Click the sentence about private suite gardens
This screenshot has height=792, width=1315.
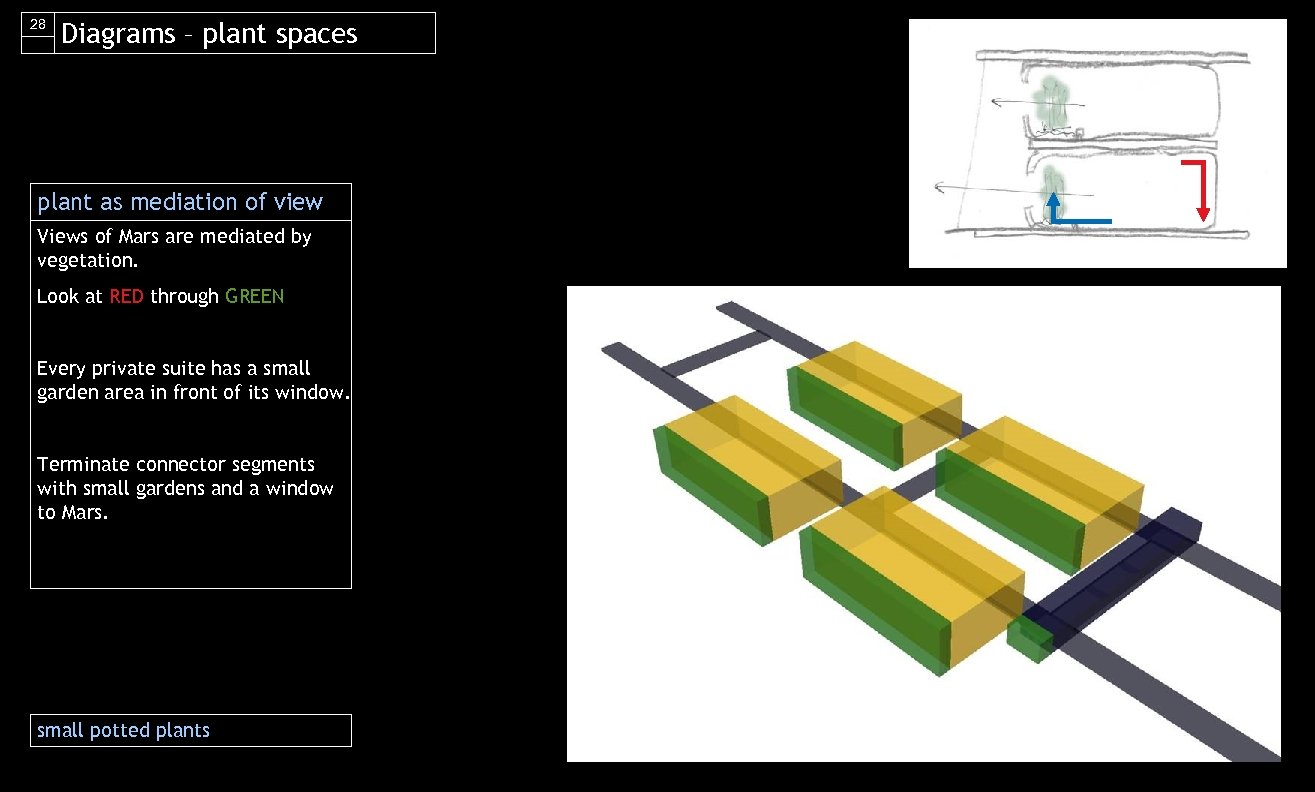192,380
